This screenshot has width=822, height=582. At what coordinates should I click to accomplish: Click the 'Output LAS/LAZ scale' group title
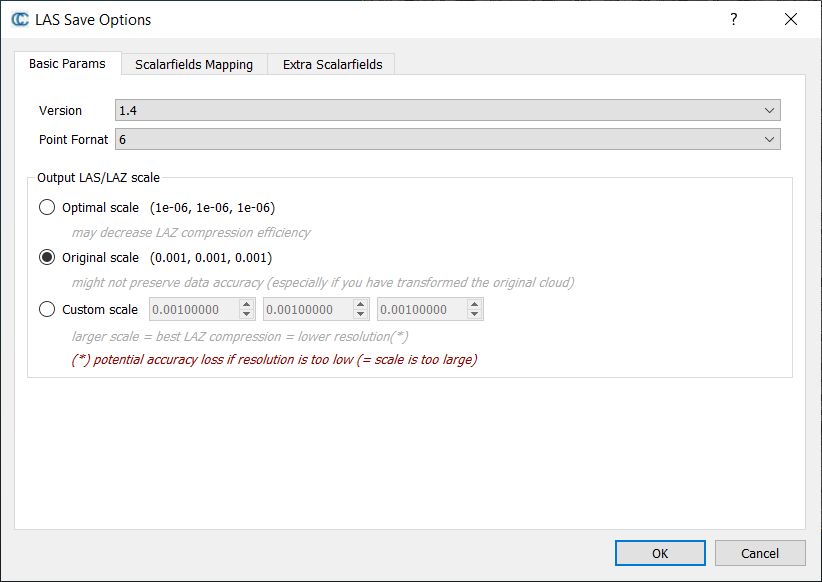click(98, 178)
